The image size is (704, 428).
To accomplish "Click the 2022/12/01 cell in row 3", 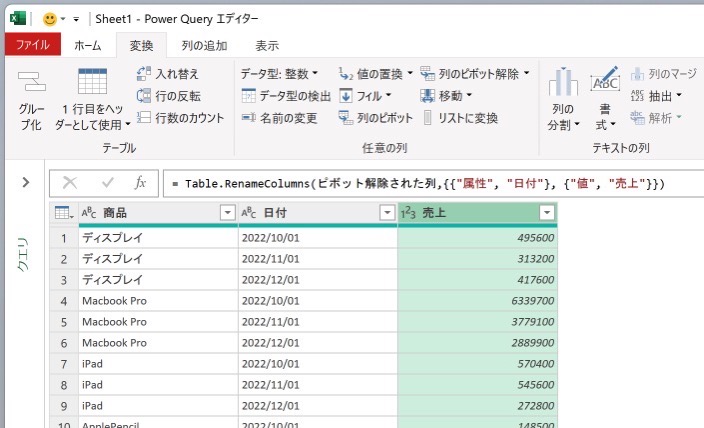I will coord(318,280).
